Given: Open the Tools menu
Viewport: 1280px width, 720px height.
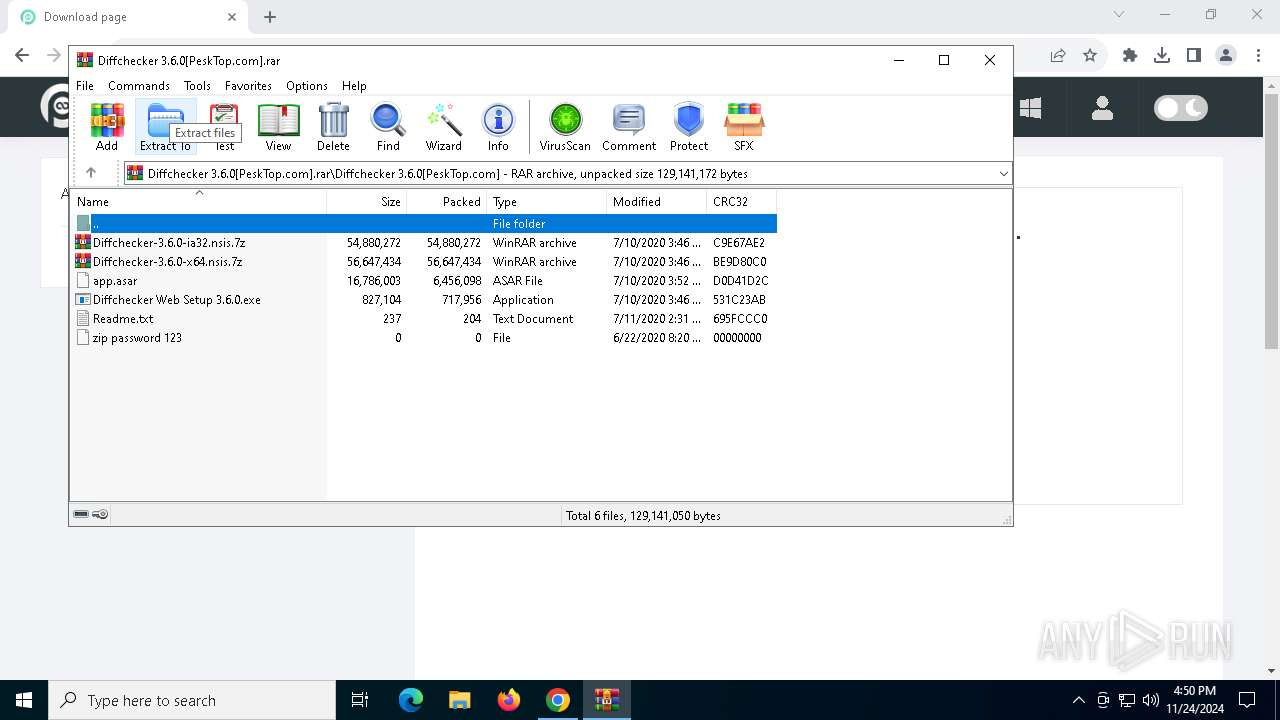Looking at the screenshot, I should [197, 86].
